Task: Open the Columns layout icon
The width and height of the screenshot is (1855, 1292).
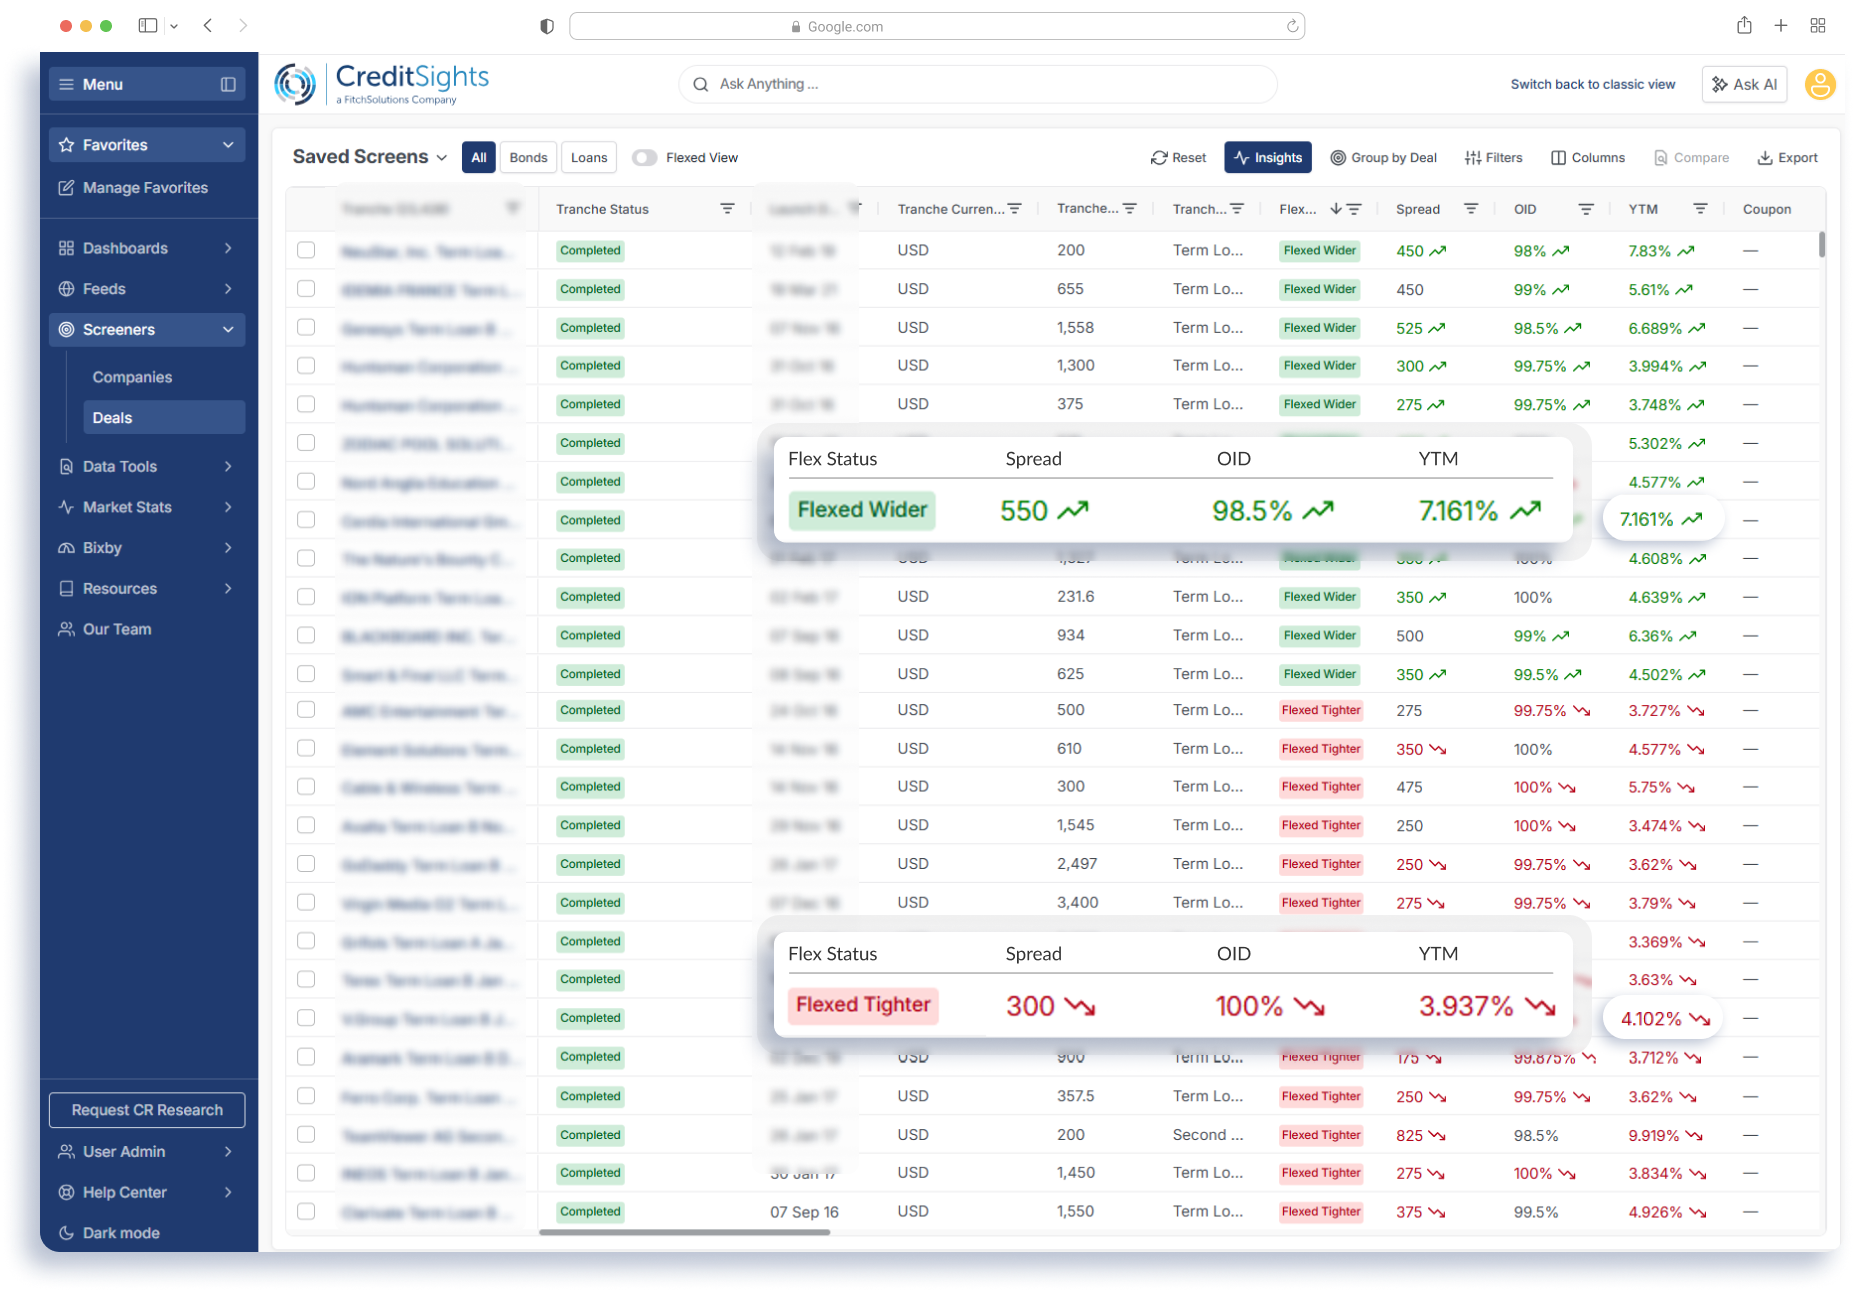Action: tap(1558, 158)
